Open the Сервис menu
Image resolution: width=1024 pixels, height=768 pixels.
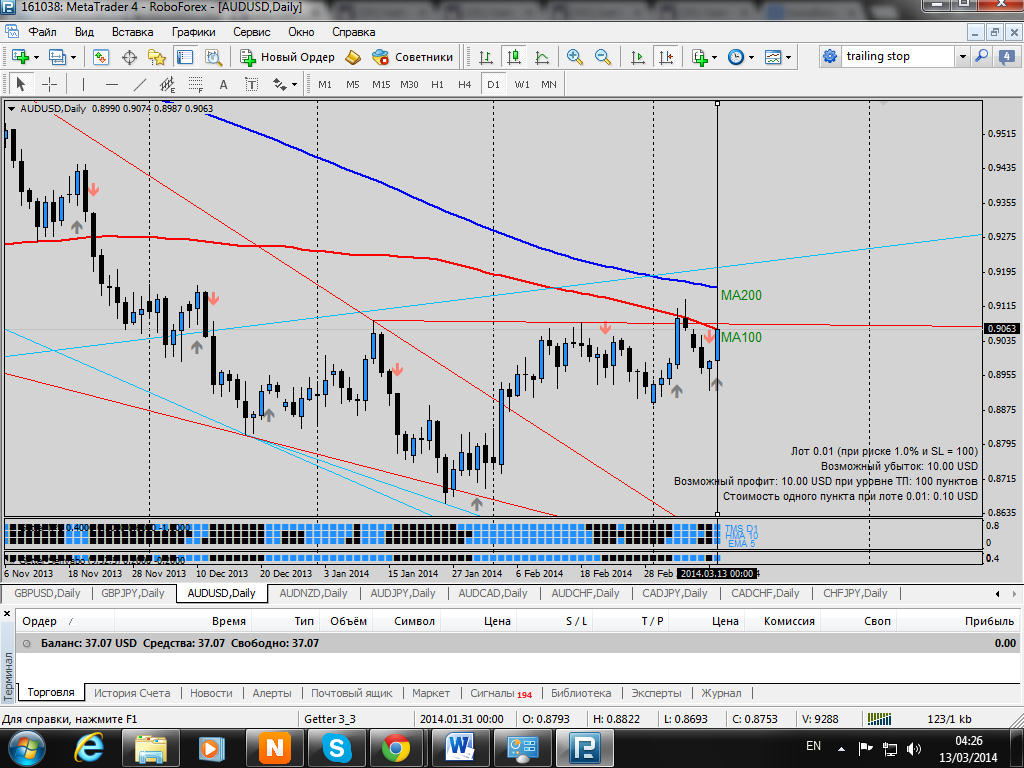[x=251, y=32]
